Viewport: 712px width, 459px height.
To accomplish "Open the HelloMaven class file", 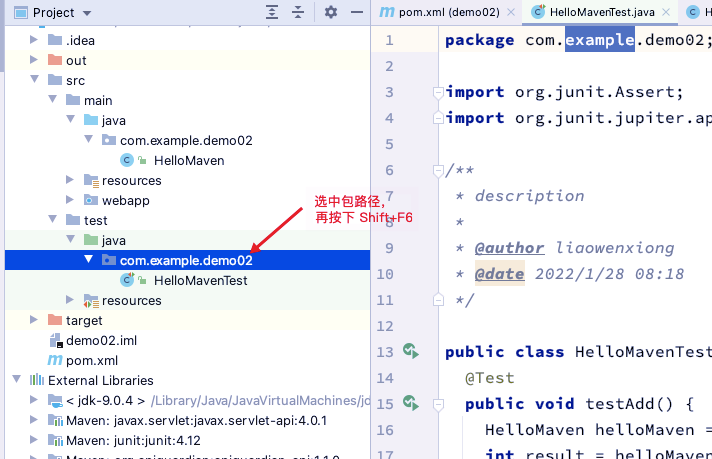I will [x=189, y=160].
